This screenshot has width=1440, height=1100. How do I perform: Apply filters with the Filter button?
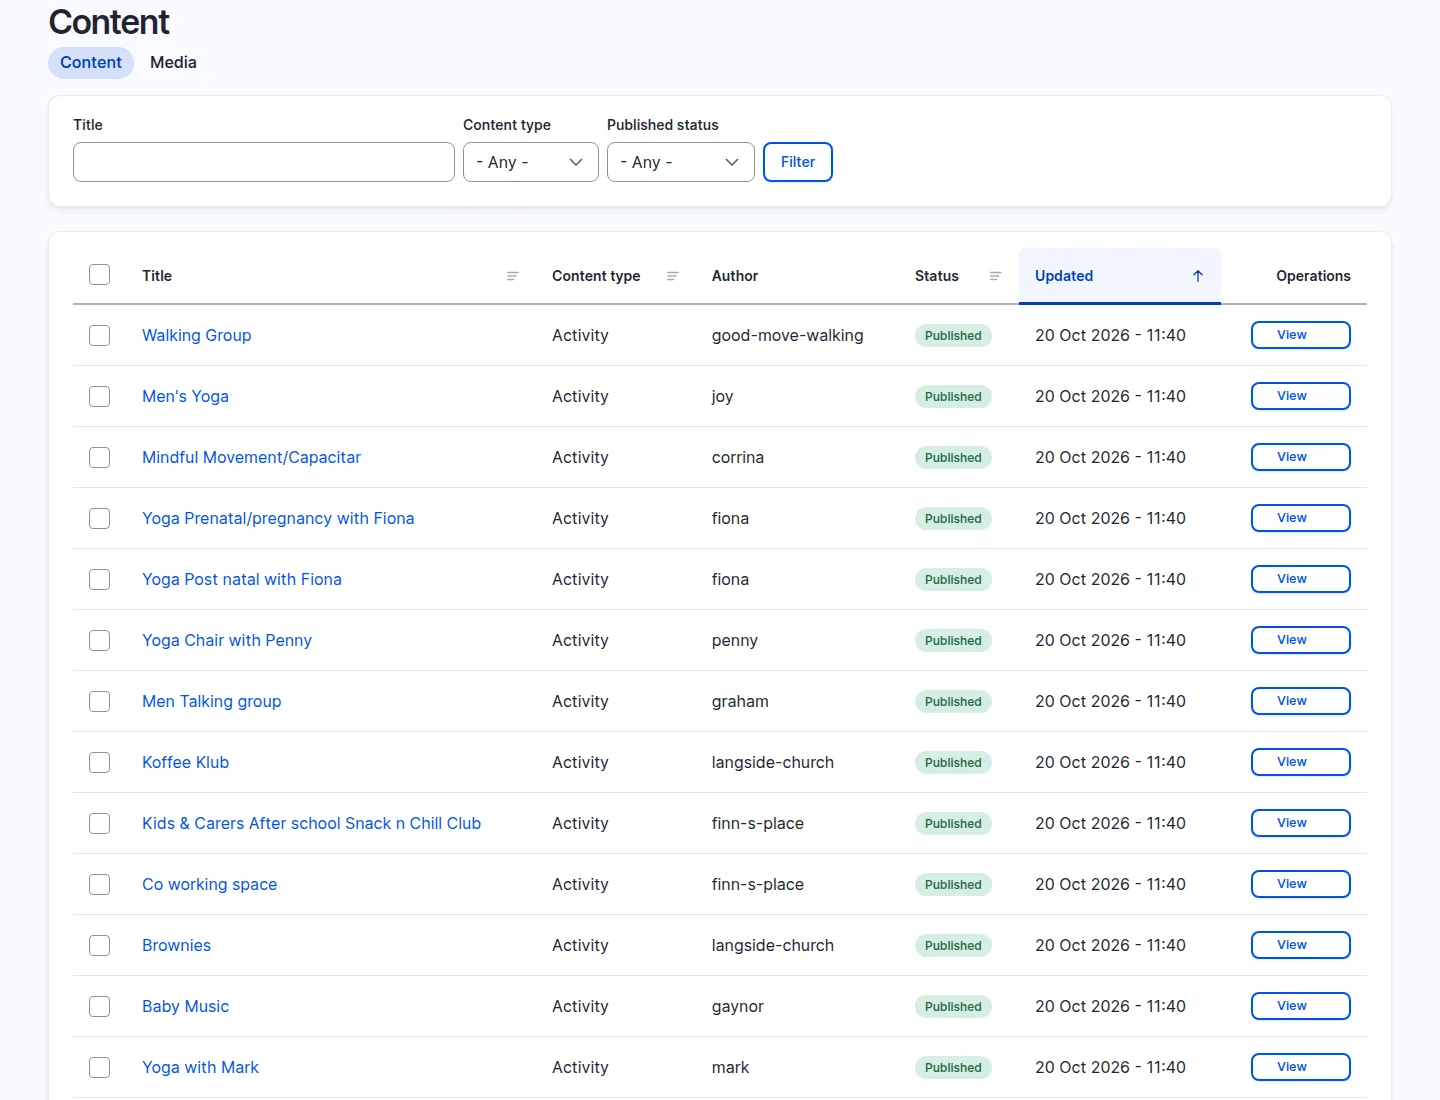coord(798,162)
